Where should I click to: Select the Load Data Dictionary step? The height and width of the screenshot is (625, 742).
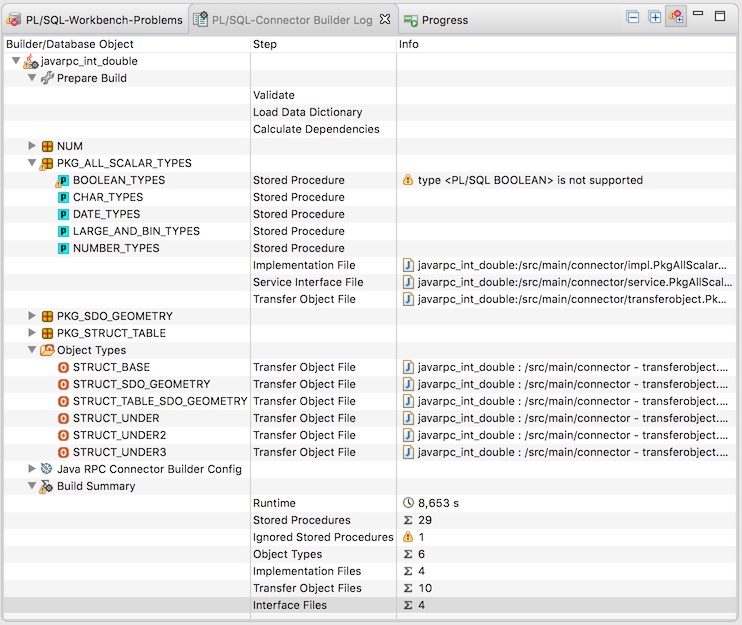tap(308, 112)
